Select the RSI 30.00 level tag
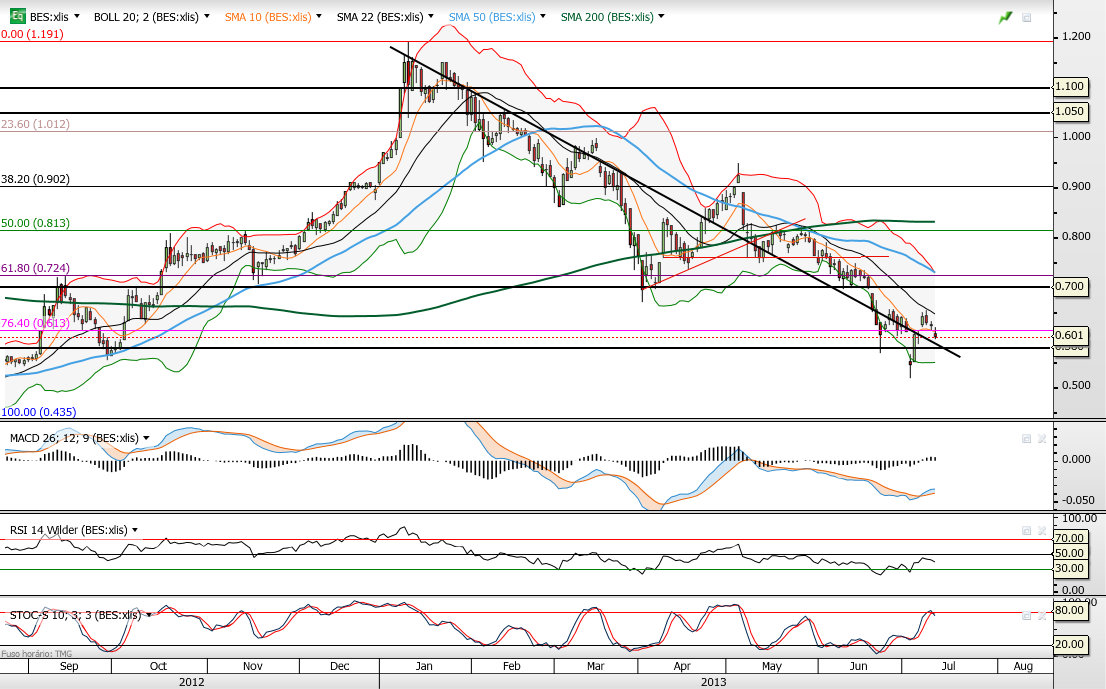The image size is (1106, 689). (1069, 568)
